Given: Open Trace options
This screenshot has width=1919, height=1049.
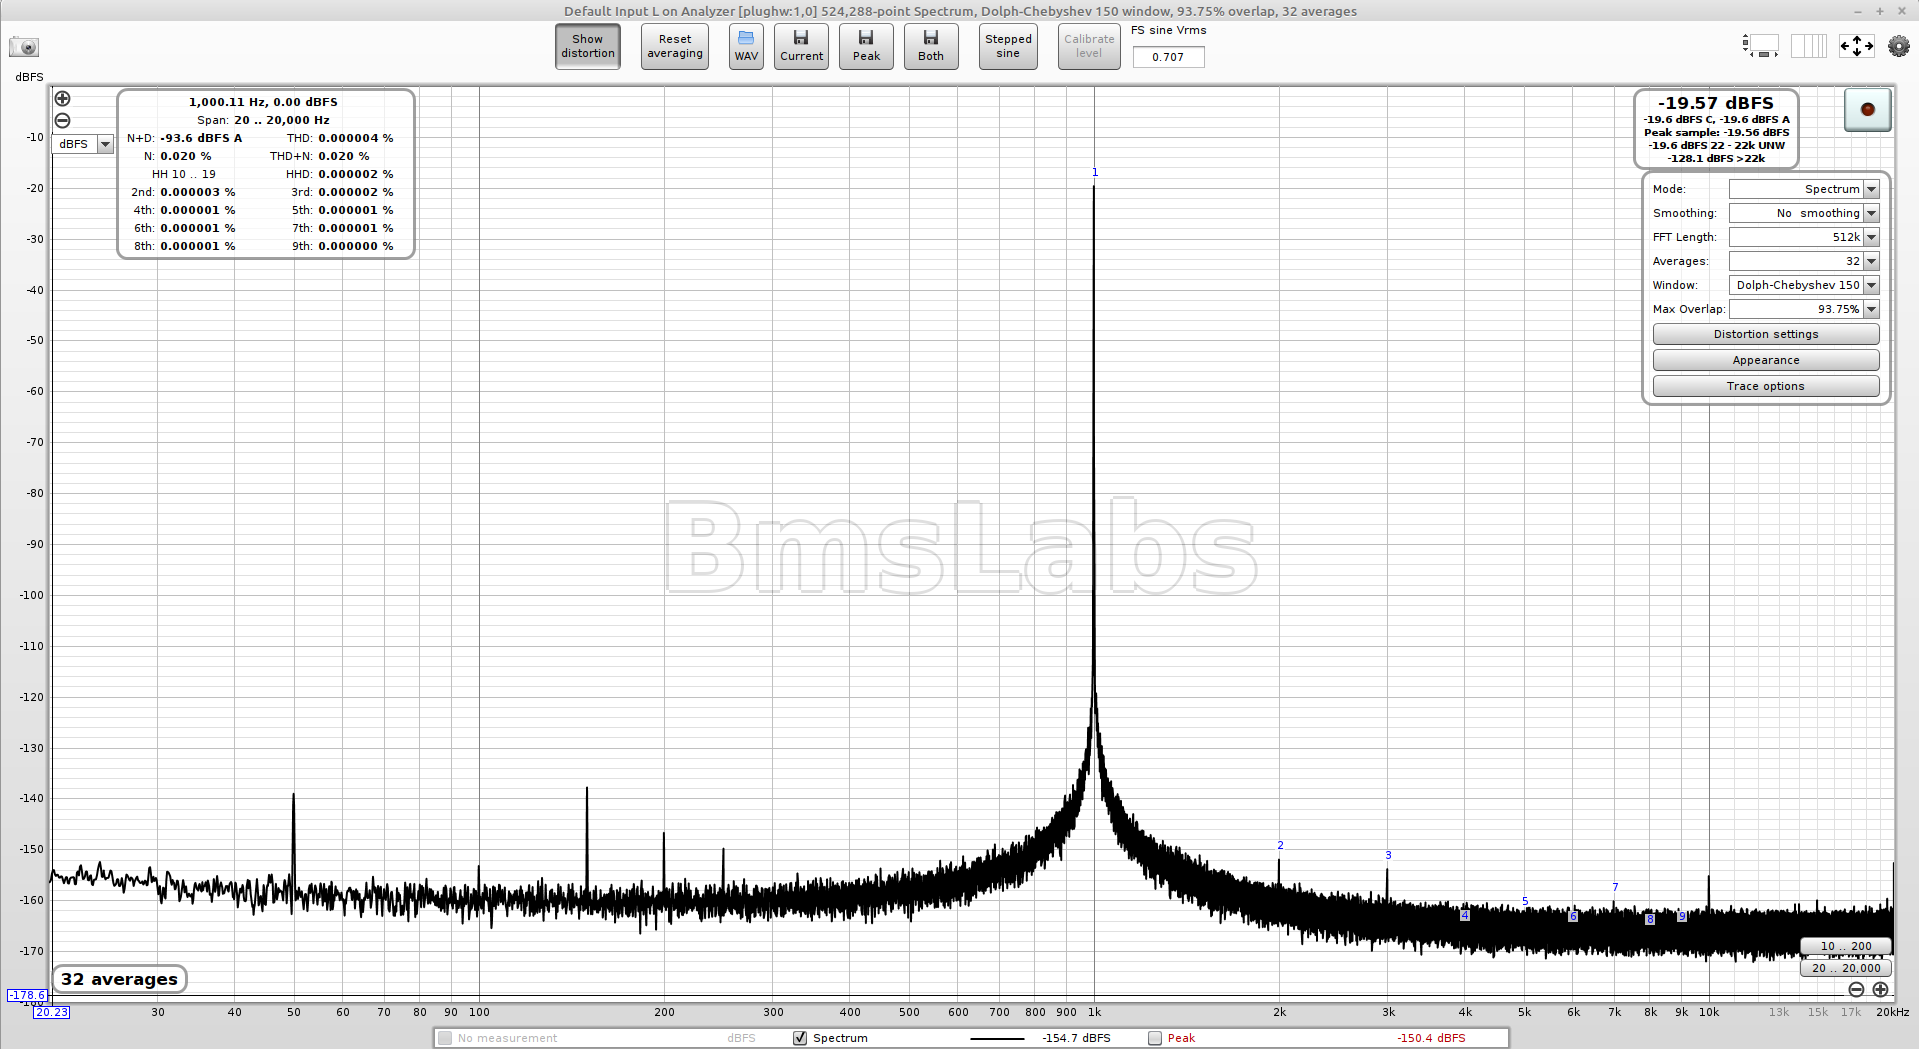Looking at the screenshot, I should (1766, 386).
